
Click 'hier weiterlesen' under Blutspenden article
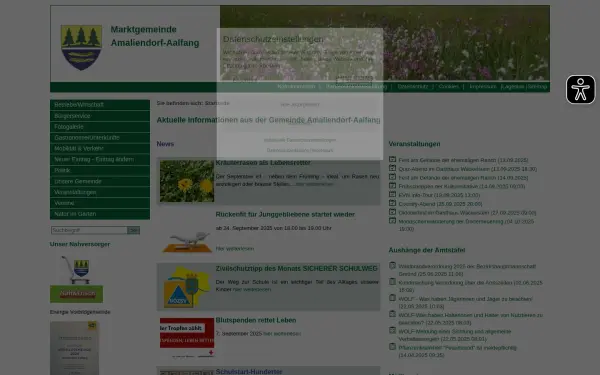282,334
